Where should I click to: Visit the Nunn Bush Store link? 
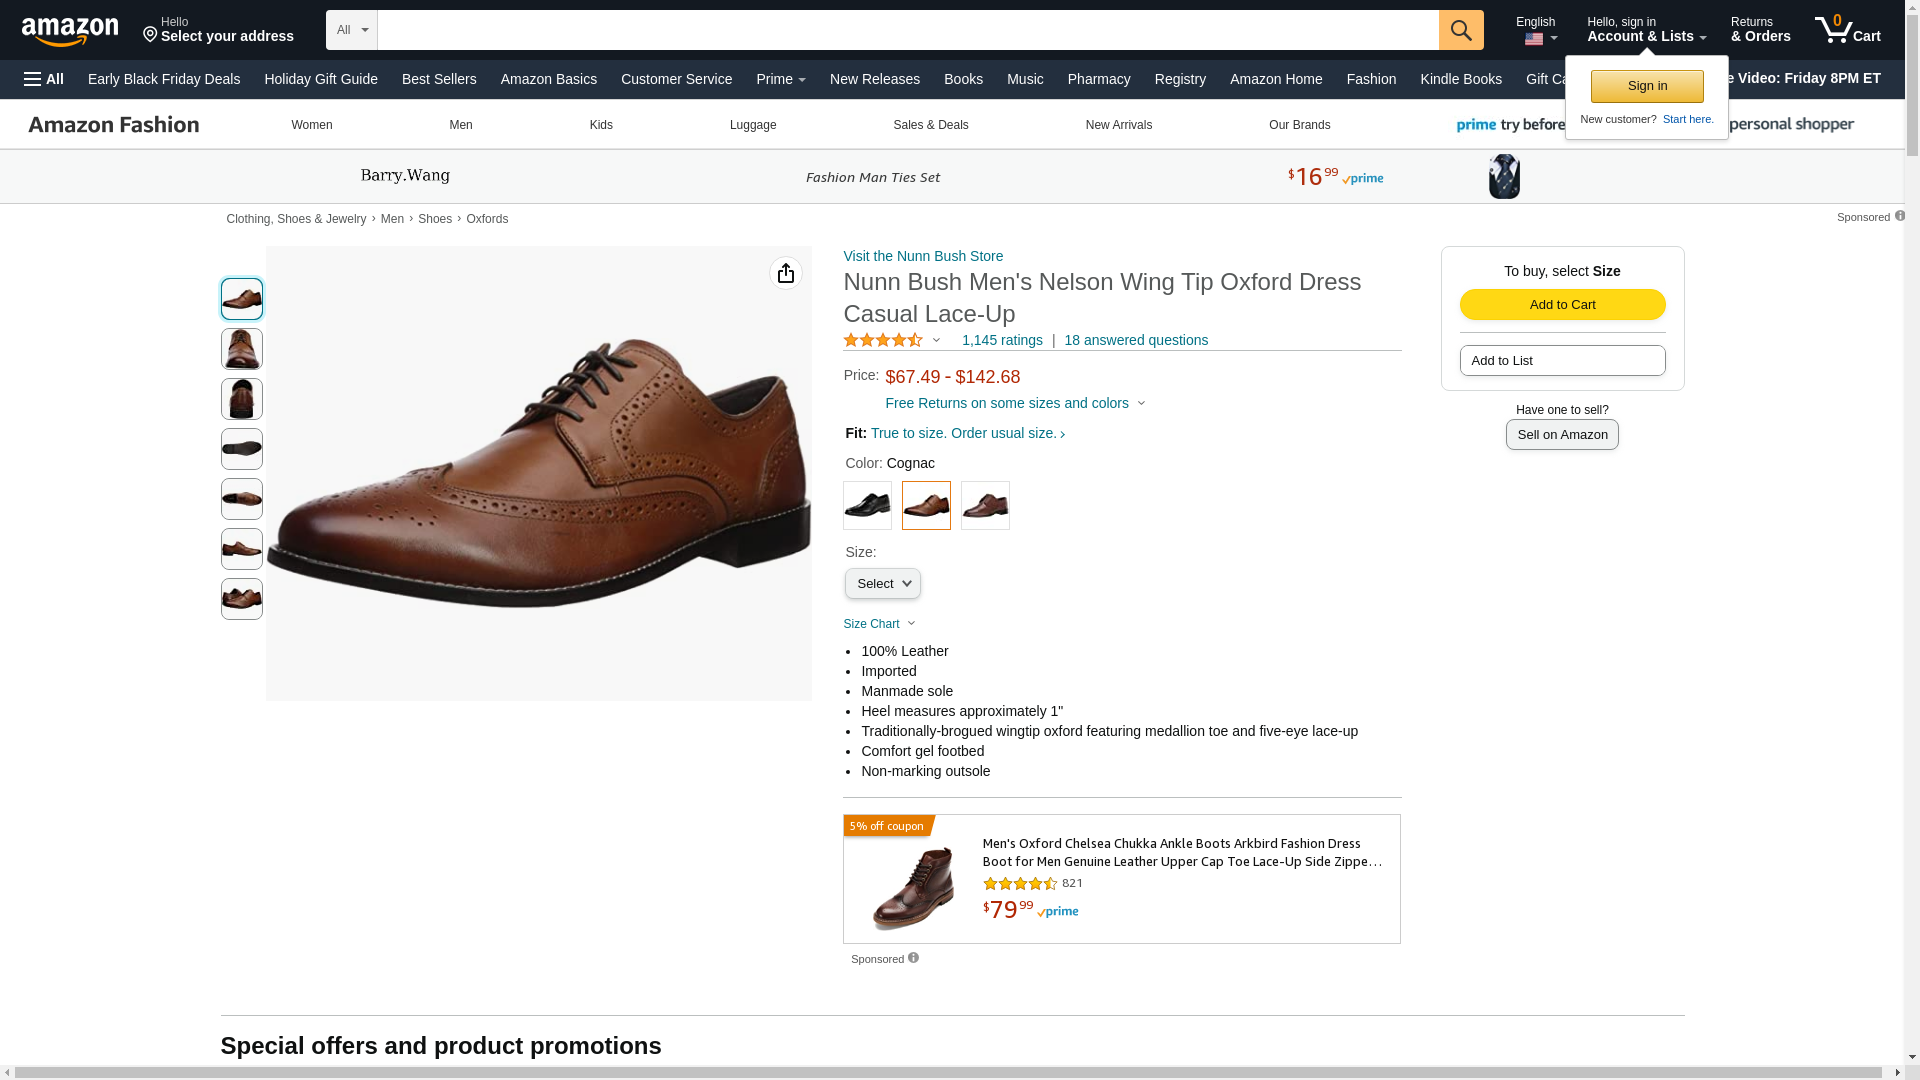(923, 256)
